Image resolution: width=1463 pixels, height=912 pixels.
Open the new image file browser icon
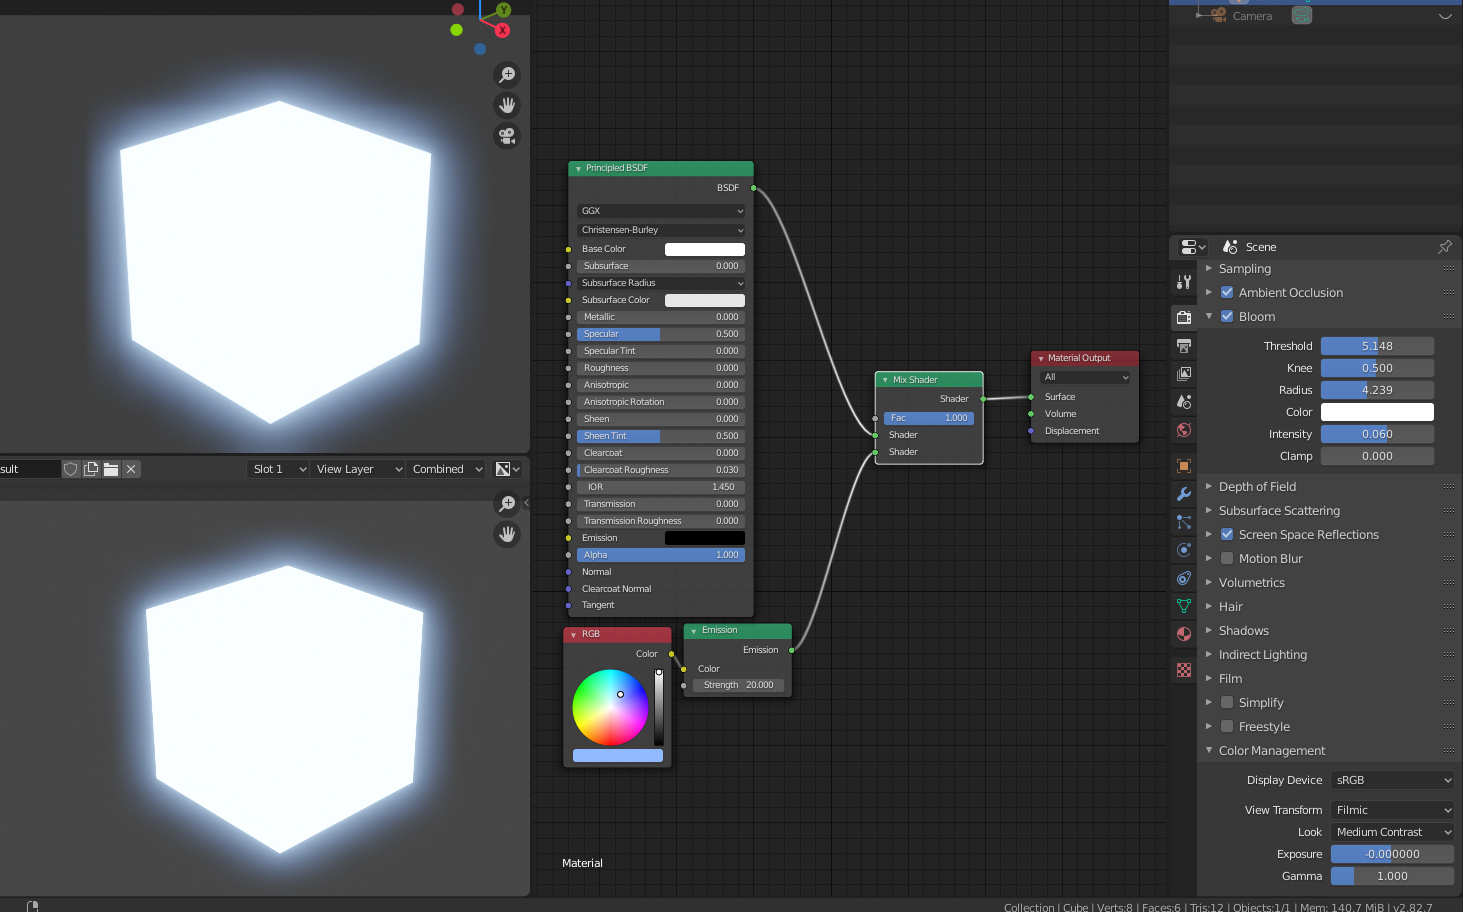pyautogui.click(x=111, y=468)
